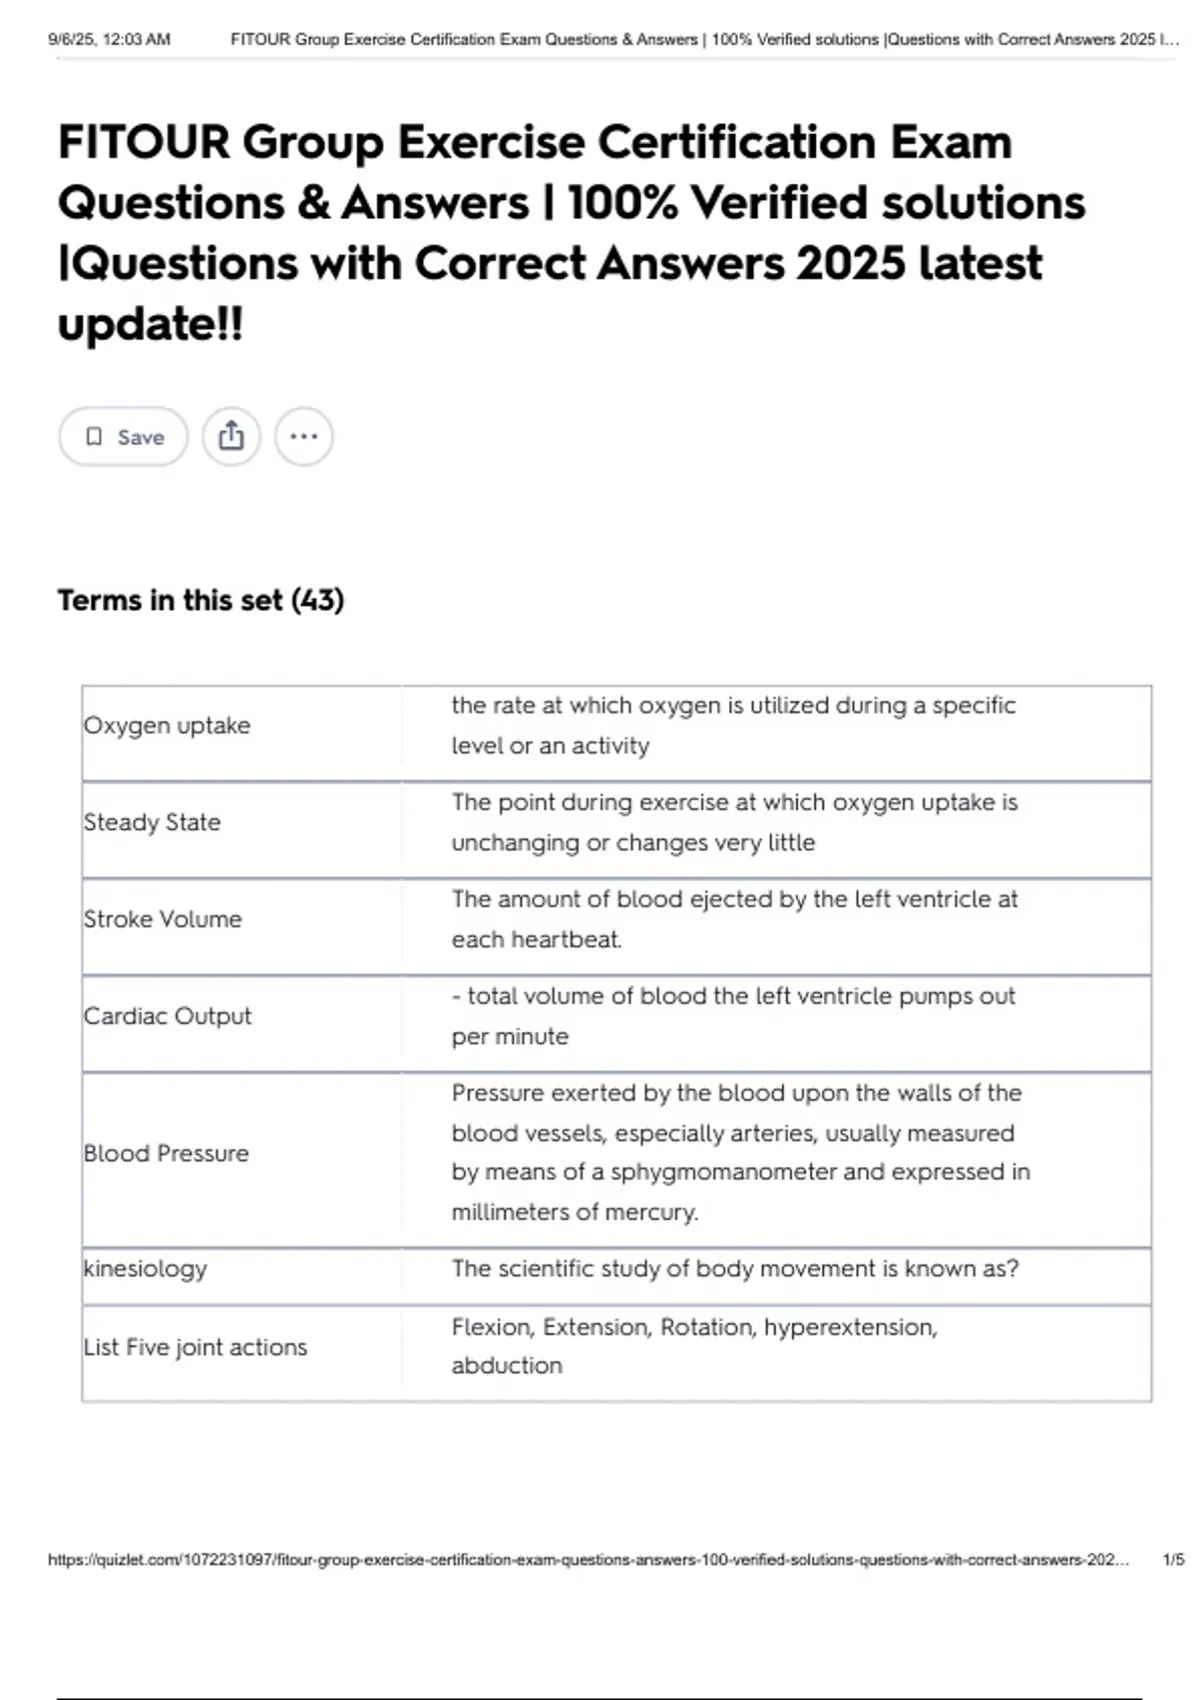Image resolution: width=1200 pixels, height=1700 pixels.
Task: Click the Save bookmark icon
Action: coord(94,437)
